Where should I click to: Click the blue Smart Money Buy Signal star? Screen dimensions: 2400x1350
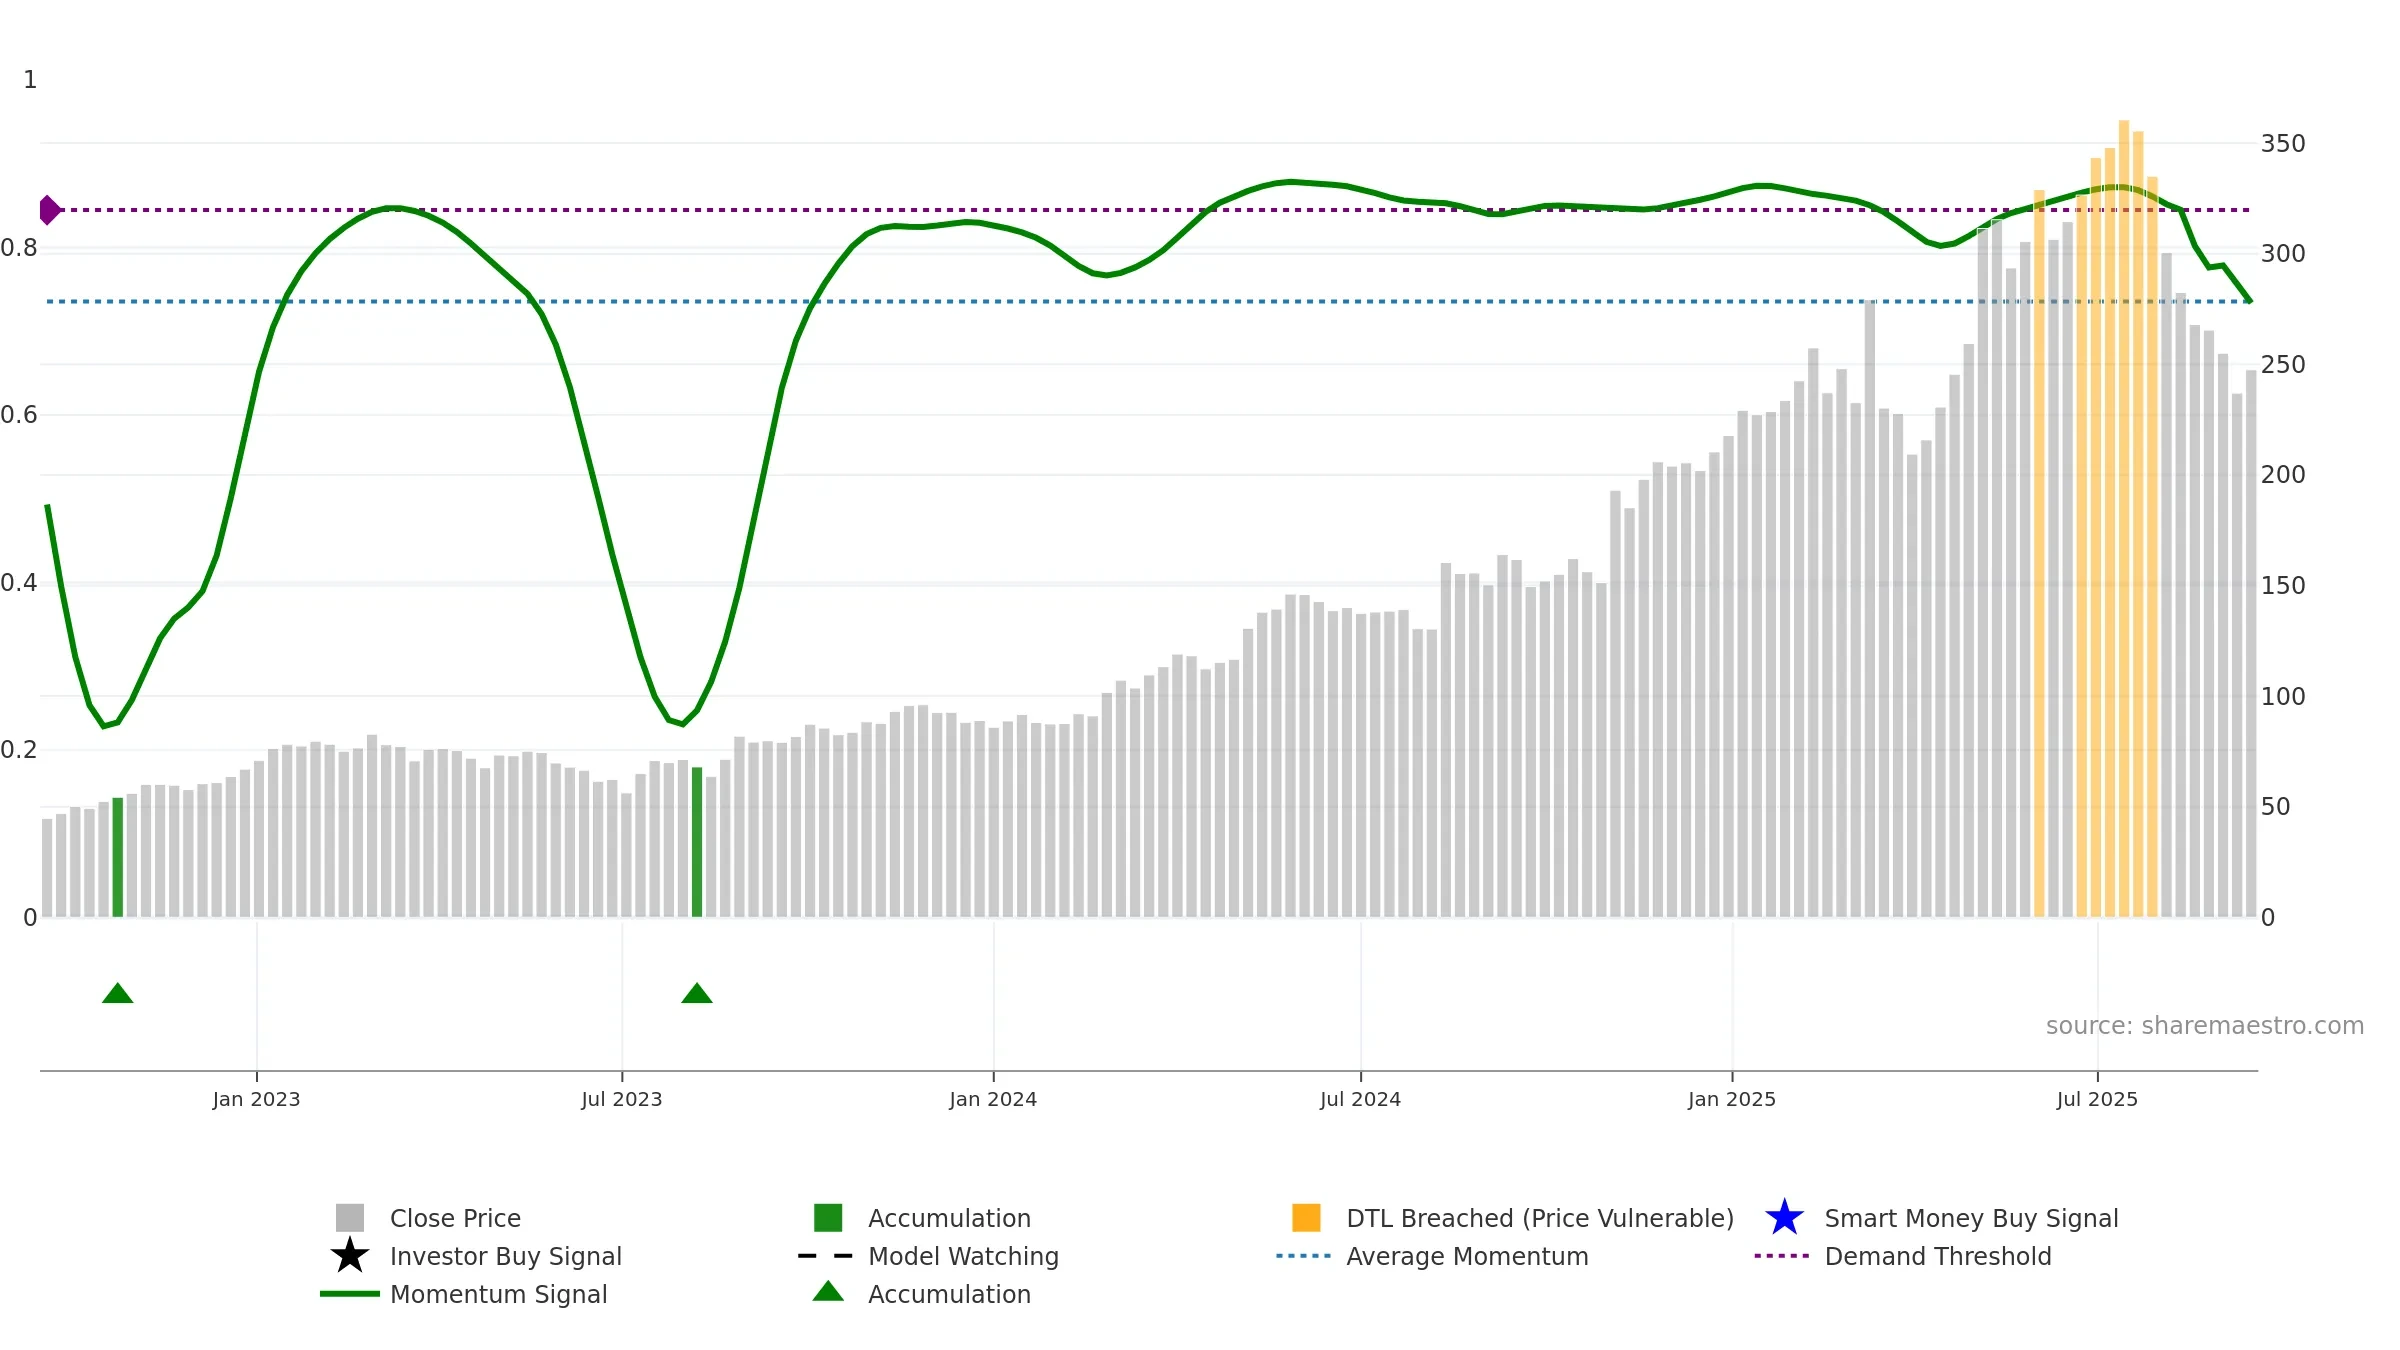1784,1218
